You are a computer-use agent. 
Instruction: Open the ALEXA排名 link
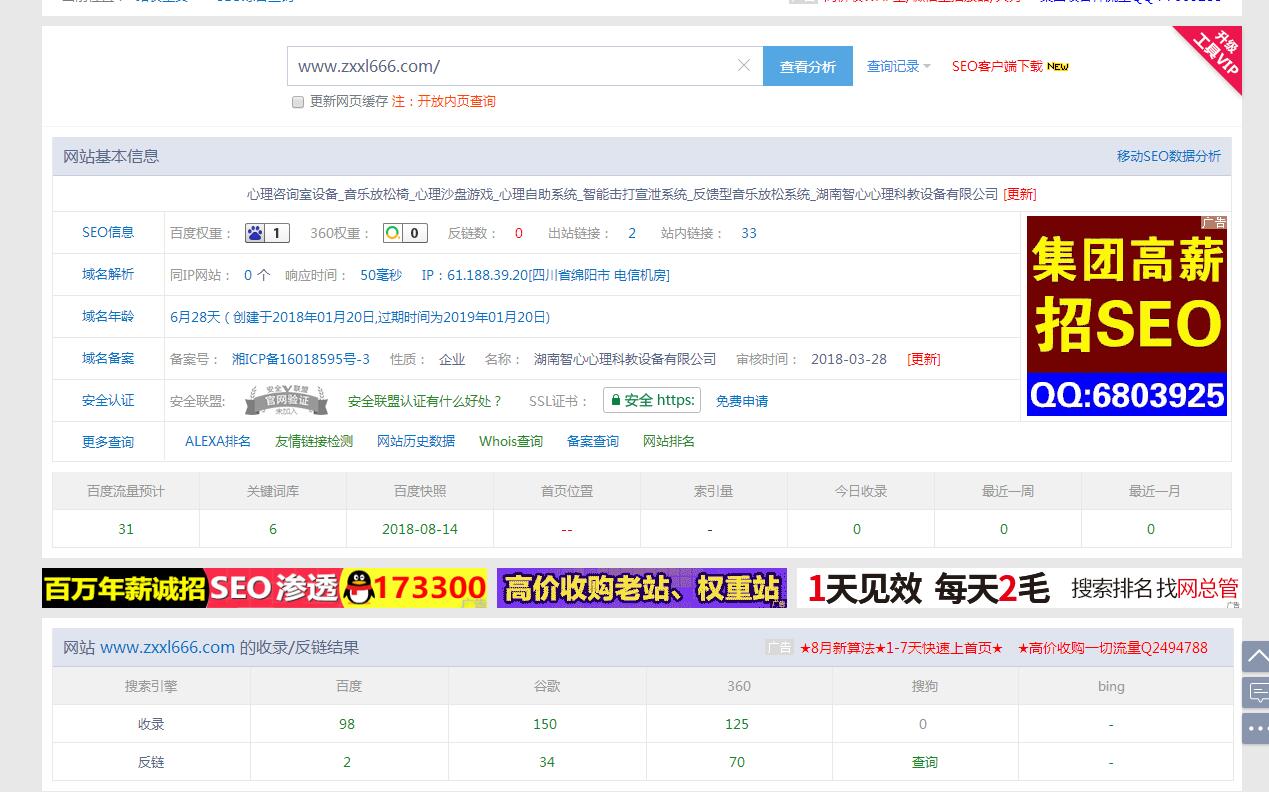[x=218, y=441]
